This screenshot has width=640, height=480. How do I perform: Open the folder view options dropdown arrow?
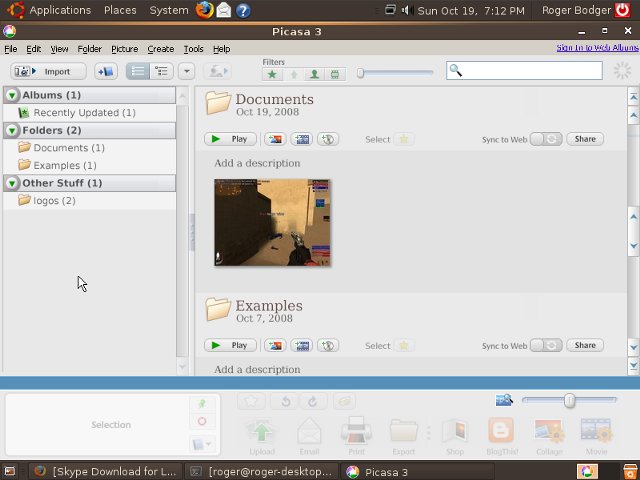(x=187, y=71)
